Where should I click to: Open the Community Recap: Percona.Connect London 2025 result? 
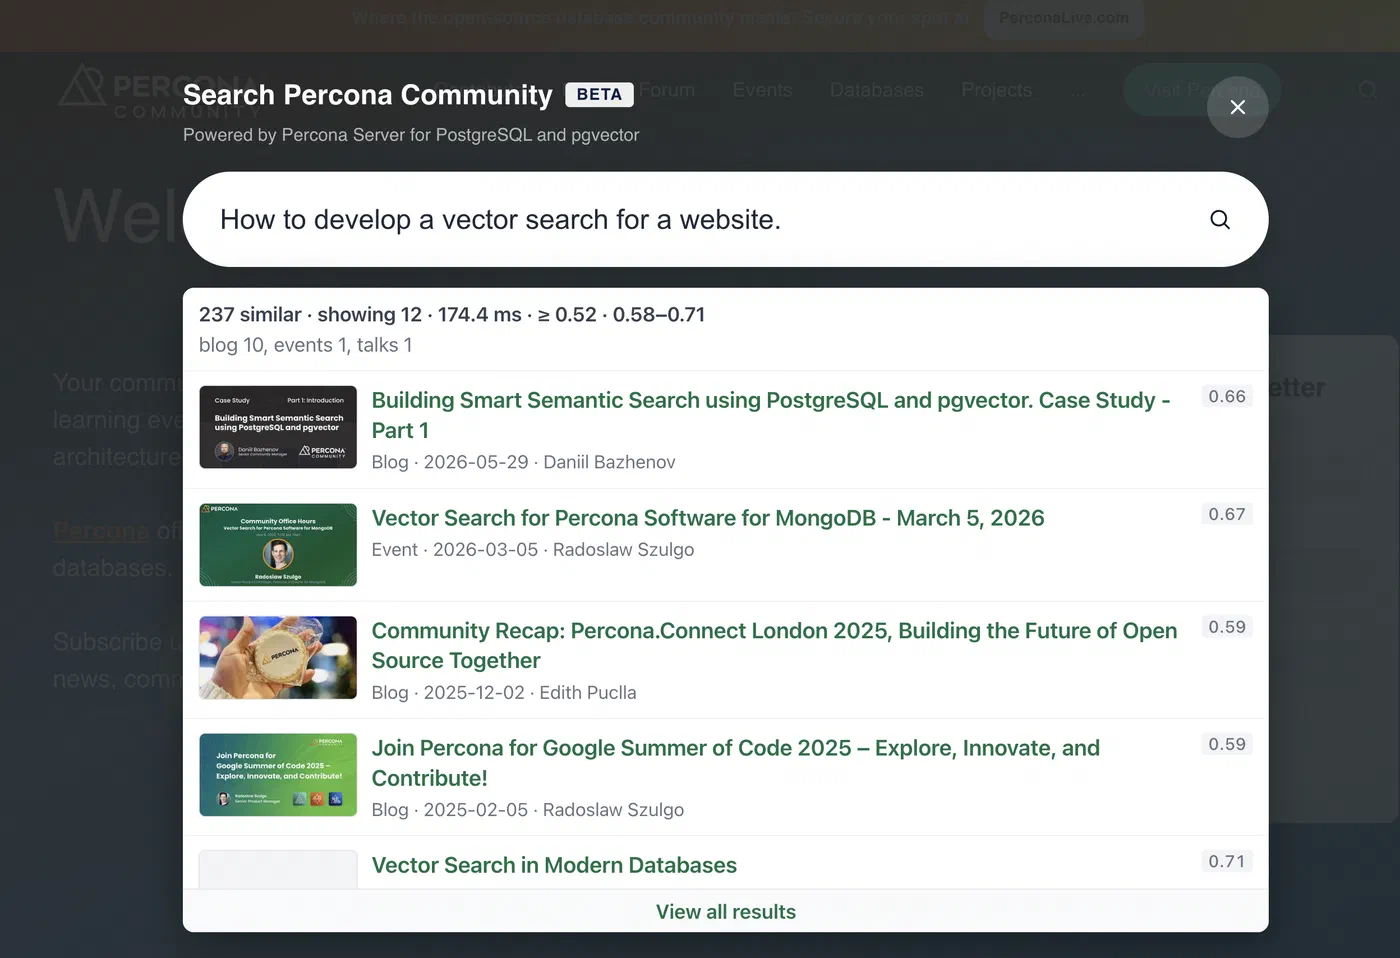[x=774, y=645]
